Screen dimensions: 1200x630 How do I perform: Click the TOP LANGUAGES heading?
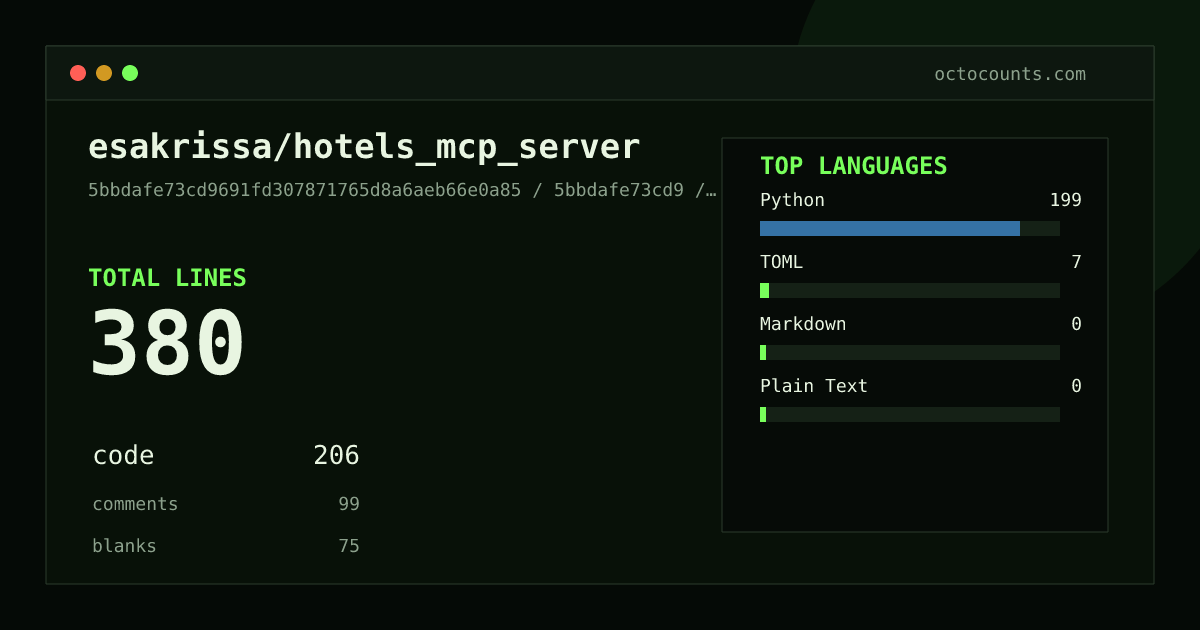(854, 166)
